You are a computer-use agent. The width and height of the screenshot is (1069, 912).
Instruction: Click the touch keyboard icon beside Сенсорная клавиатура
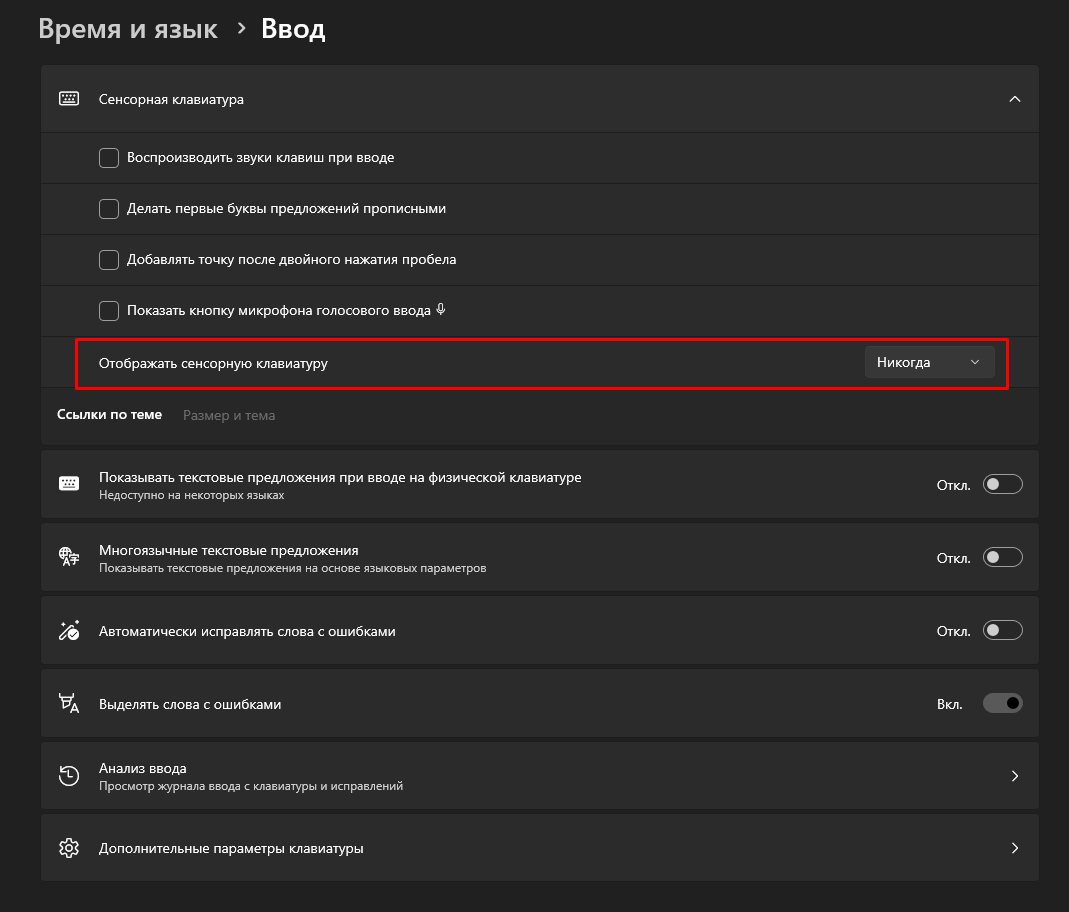(69, 99)
